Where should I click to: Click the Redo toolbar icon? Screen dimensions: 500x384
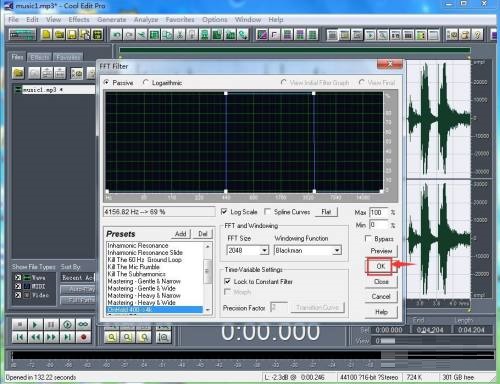[x=129, y=34]
